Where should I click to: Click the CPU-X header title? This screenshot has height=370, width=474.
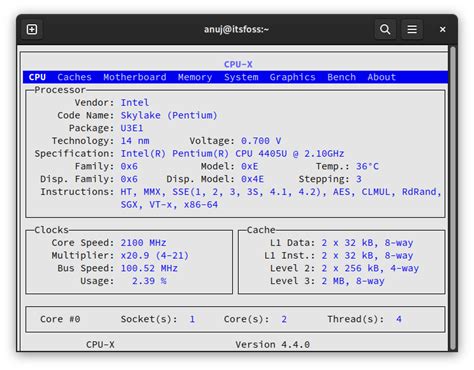point(238,64)
